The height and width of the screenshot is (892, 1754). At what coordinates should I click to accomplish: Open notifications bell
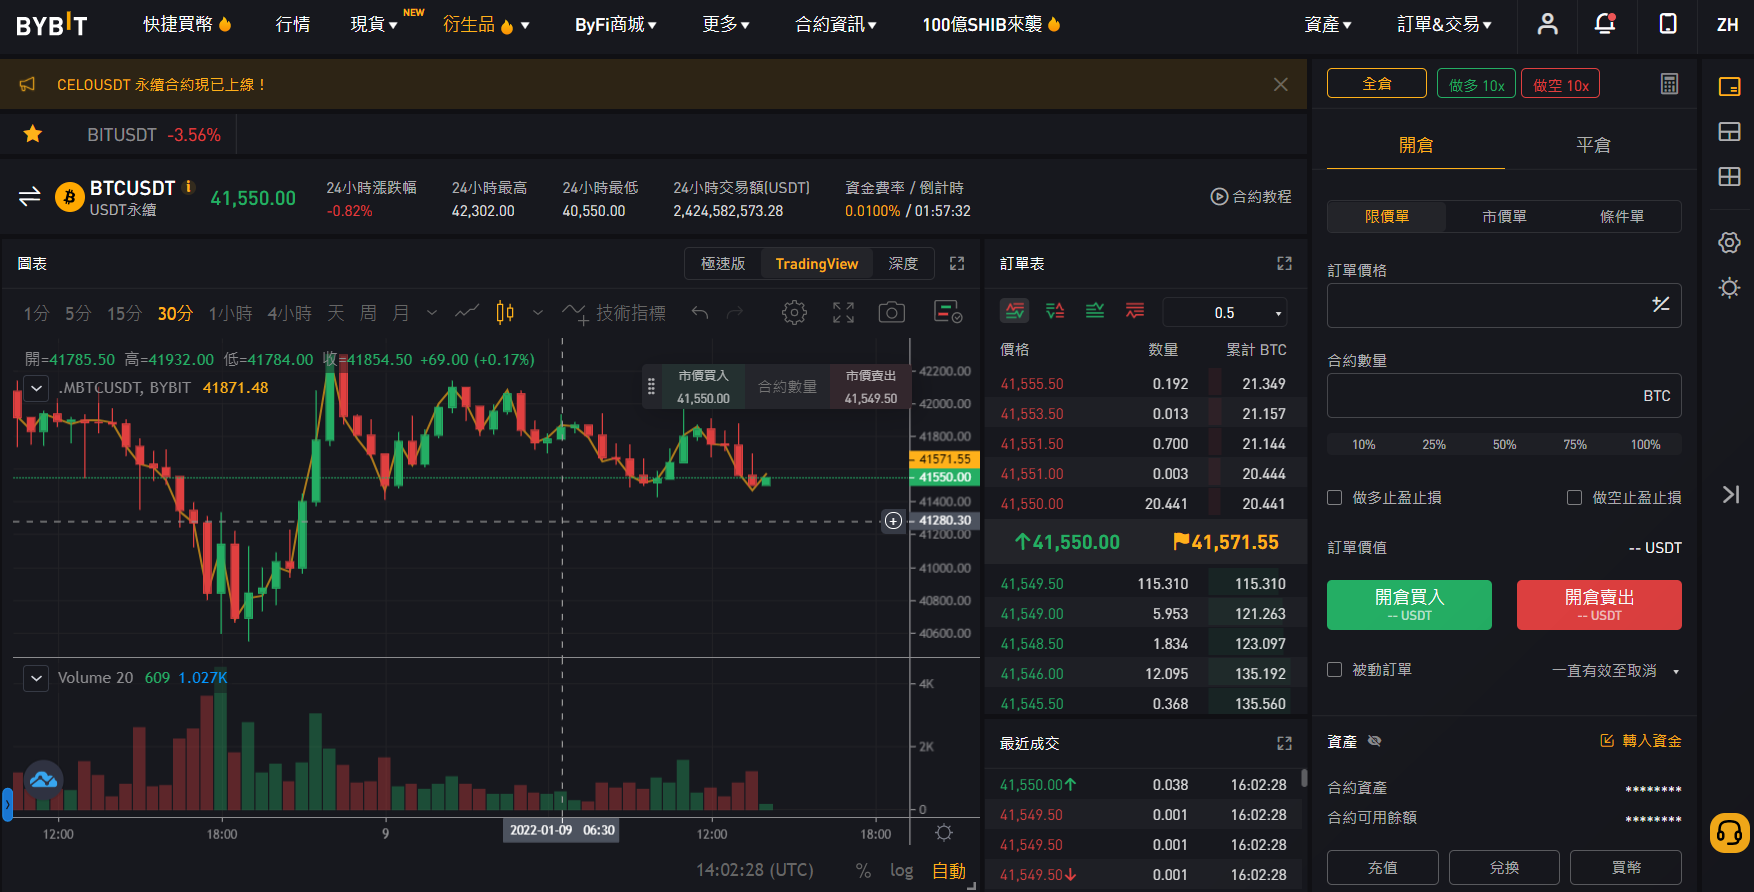click(1605, 24)
